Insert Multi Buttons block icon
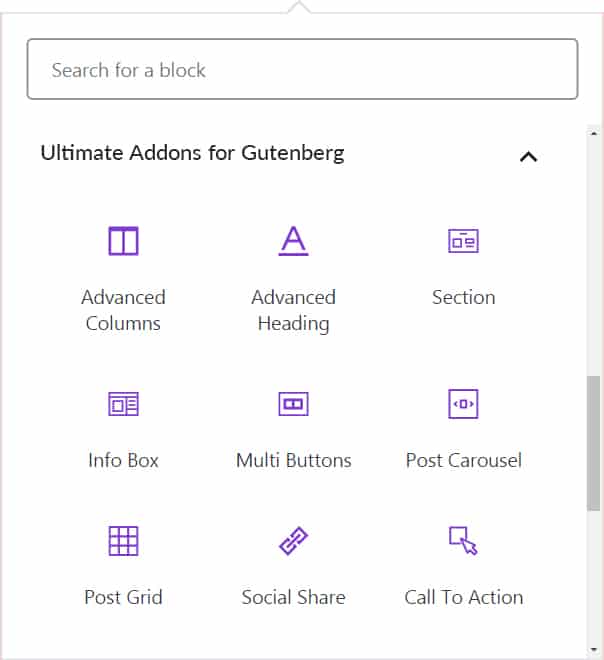Image resolution: width=604 pixels, height=660 pixels. 293,404
